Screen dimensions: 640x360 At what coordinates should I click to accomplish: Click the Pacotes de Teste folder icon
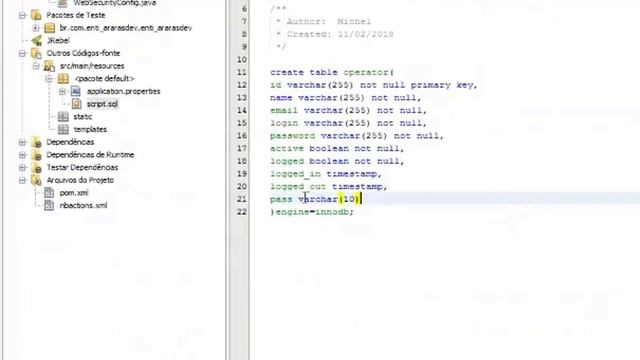coord(36,16)
